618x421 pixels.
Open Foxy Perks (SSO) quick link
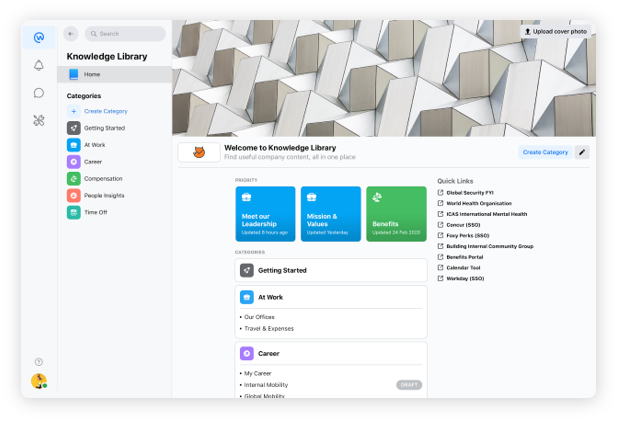[x=468, y=235]
